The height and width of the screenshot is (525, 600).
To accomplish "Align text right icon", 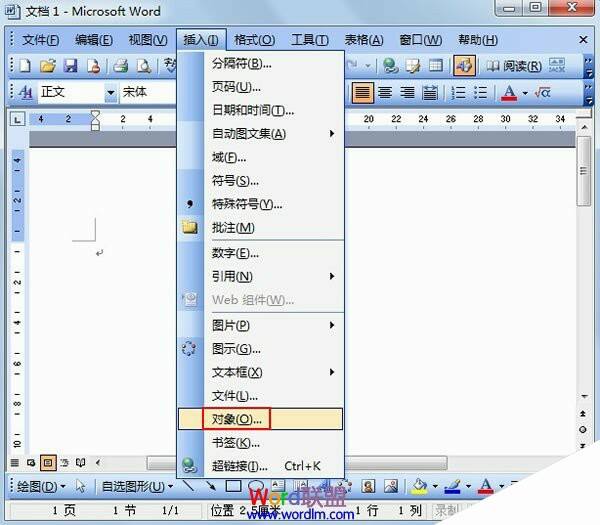I will [x=407, y=92].
